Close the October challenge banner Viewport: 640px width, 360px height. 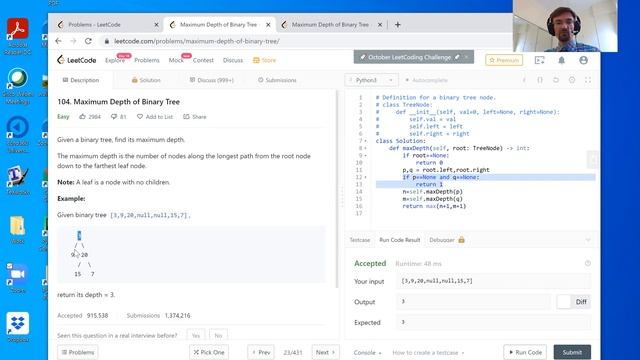tap(467, 57)
